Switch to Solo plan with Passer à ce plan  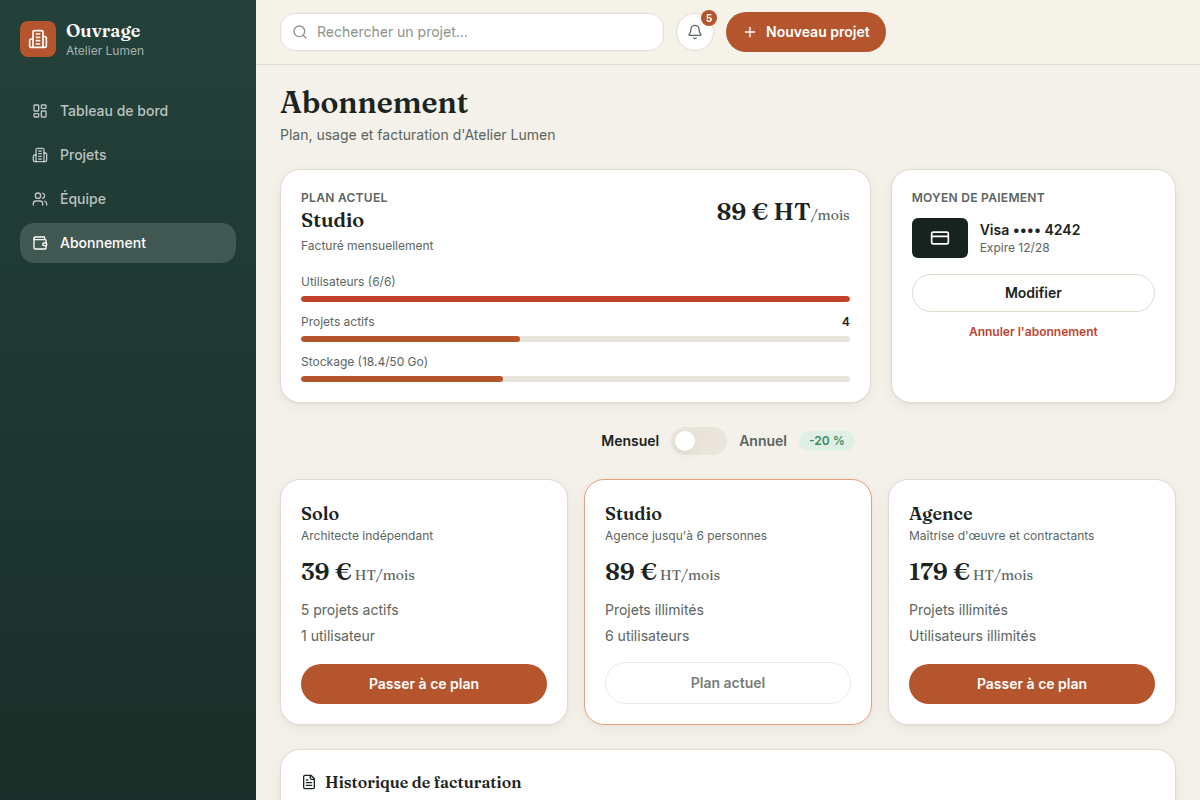click(x=424, y=684)
